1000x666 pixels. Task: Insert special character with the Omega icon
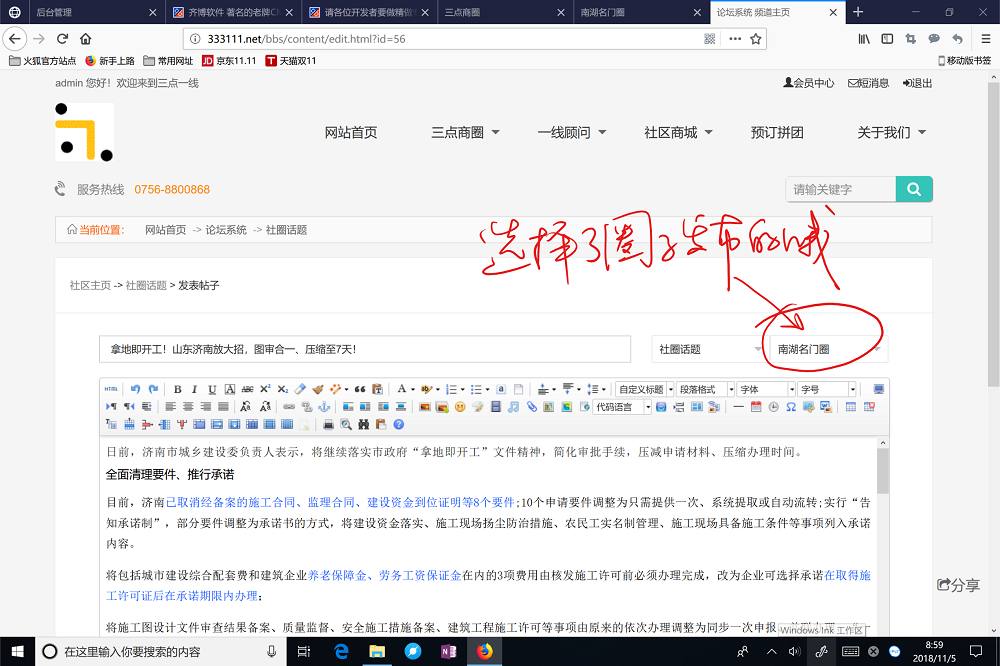(791, 407)
